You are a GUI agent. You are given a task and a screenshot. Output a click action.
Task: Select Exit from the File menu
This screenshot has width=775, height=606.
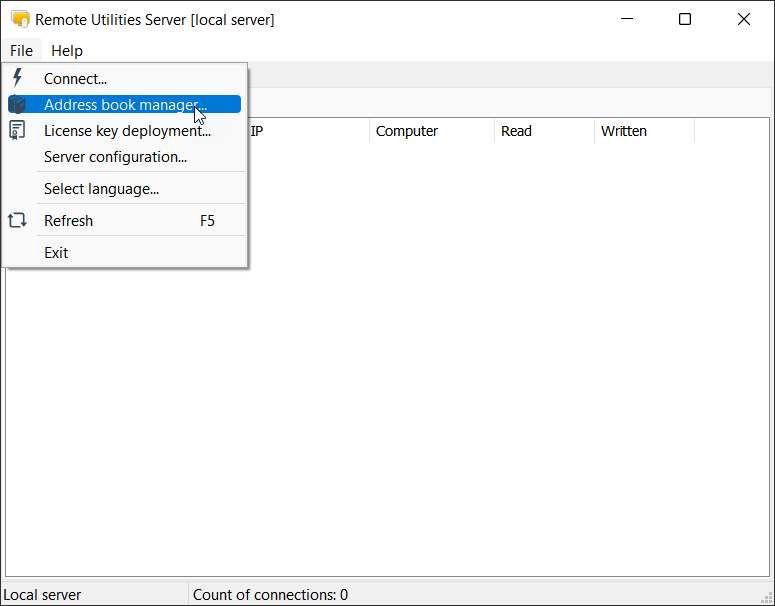click(56, 253)
